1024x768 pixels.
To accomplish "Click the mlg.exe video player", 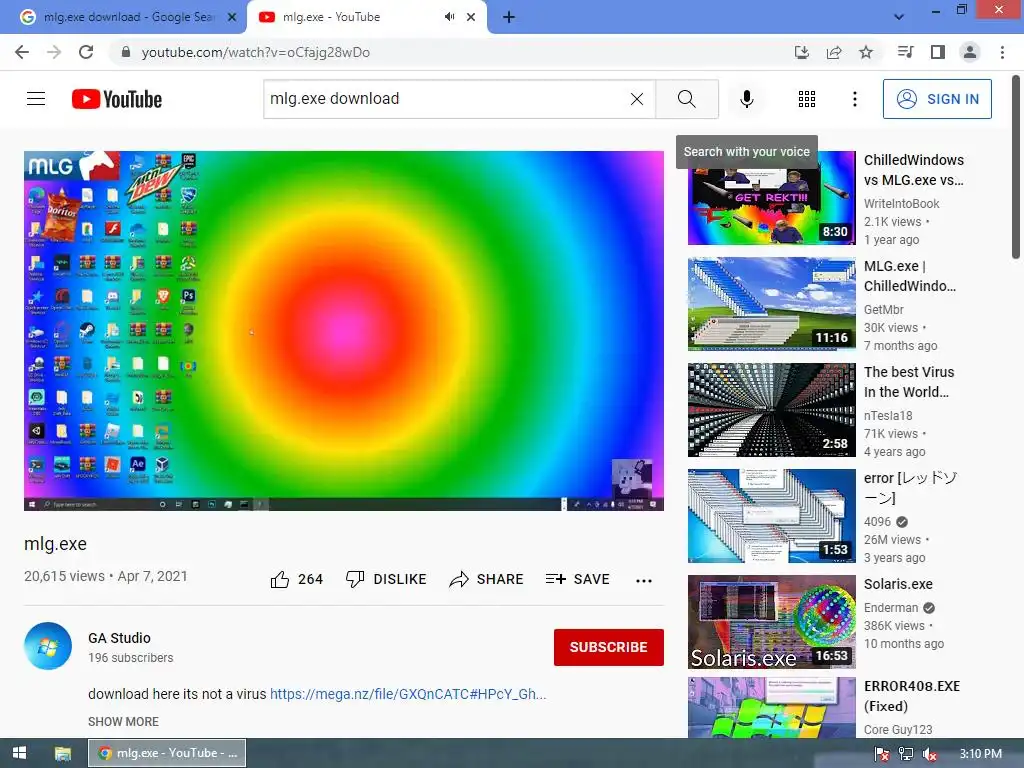I will 344,330.
